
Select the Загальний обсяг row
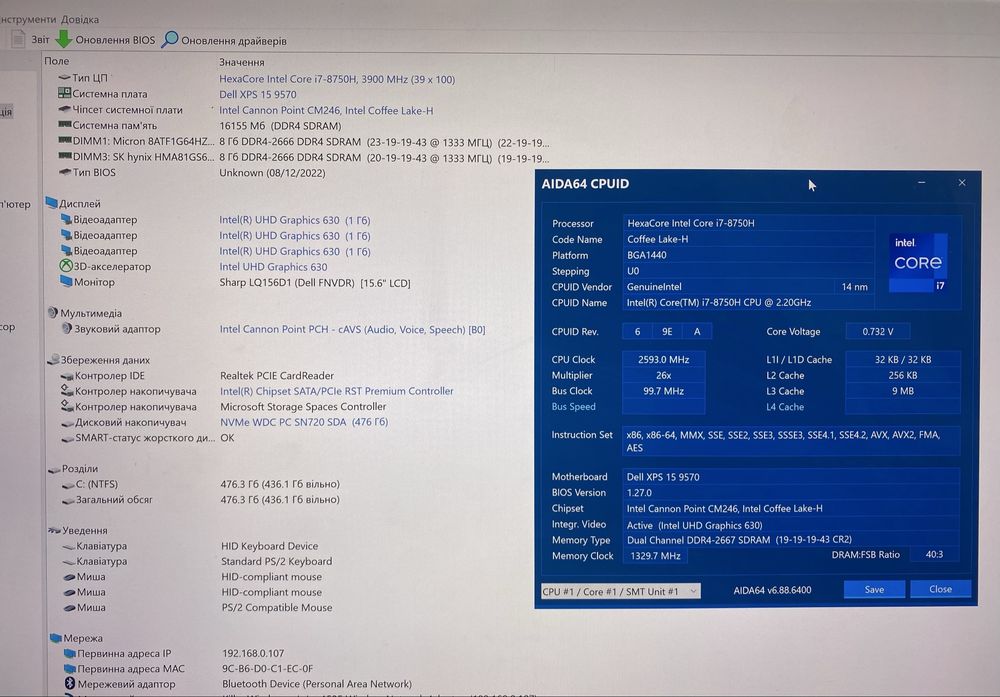201,499
